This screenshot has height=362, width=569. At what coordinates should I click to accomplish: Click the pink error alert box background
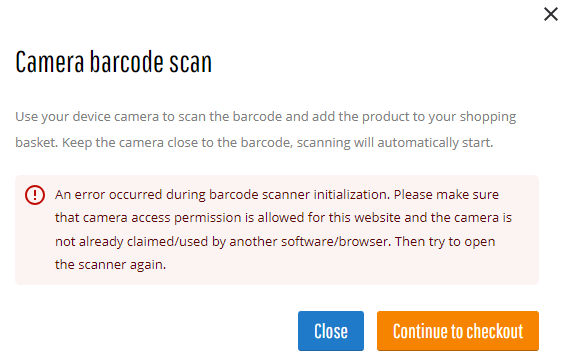[x=277, y=230]
